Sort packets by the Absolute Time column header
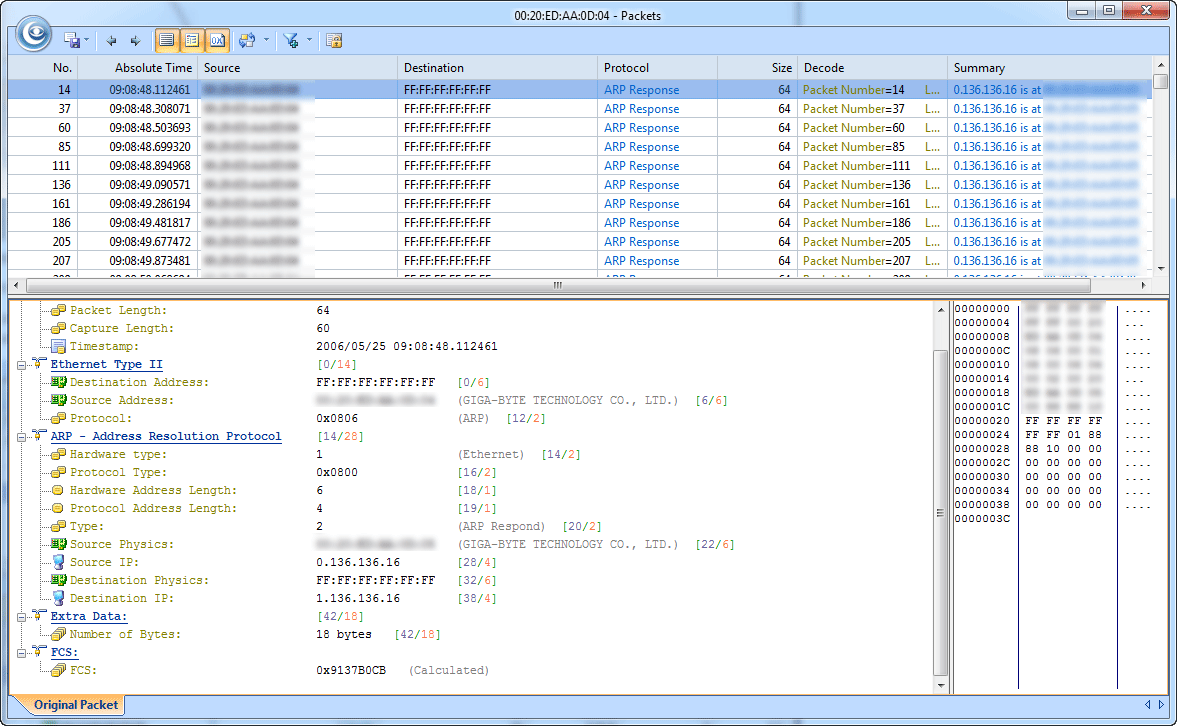 [152, 68]
